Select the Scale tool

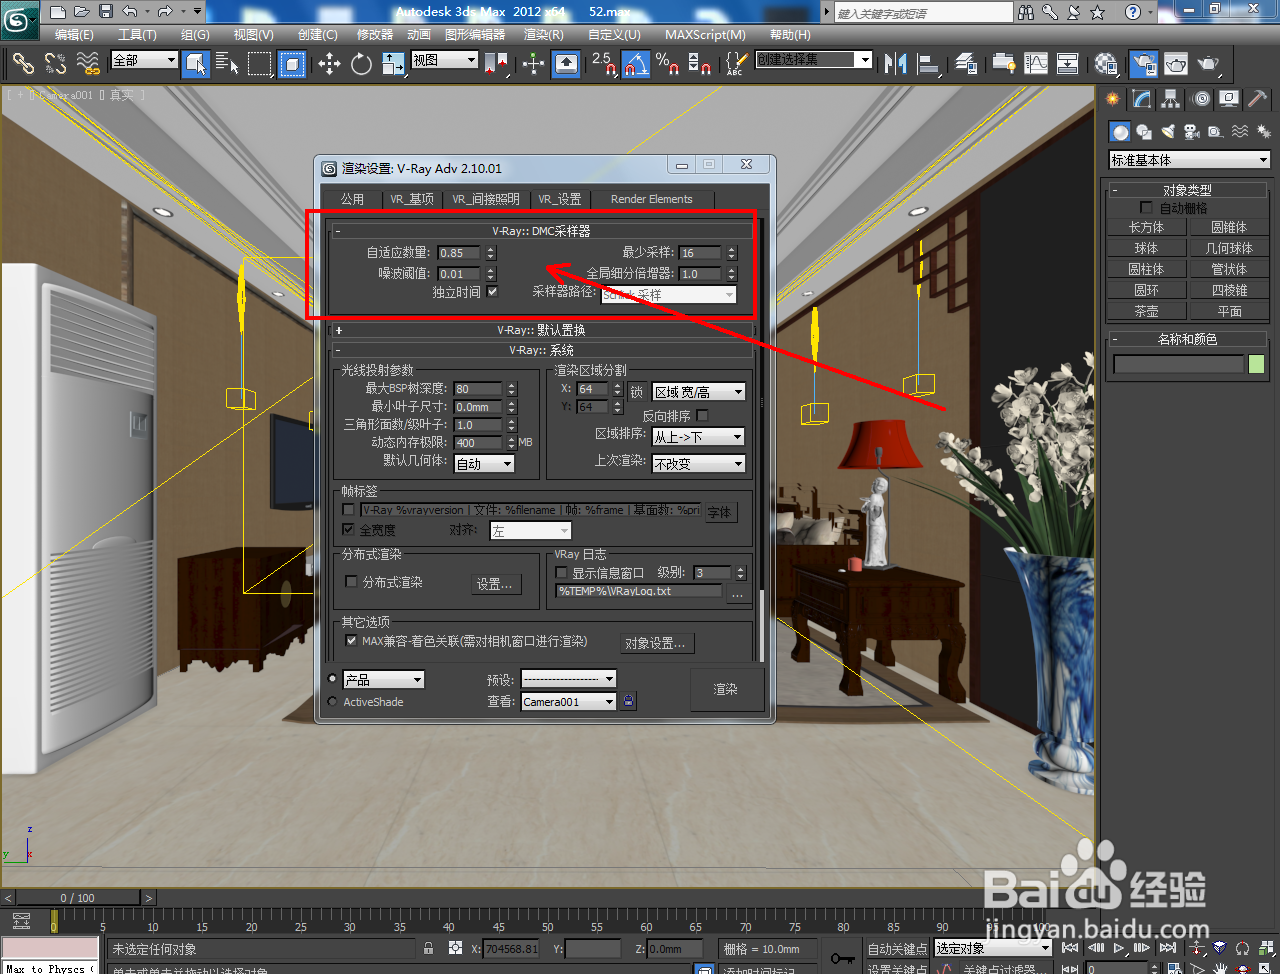pos(393,64)
